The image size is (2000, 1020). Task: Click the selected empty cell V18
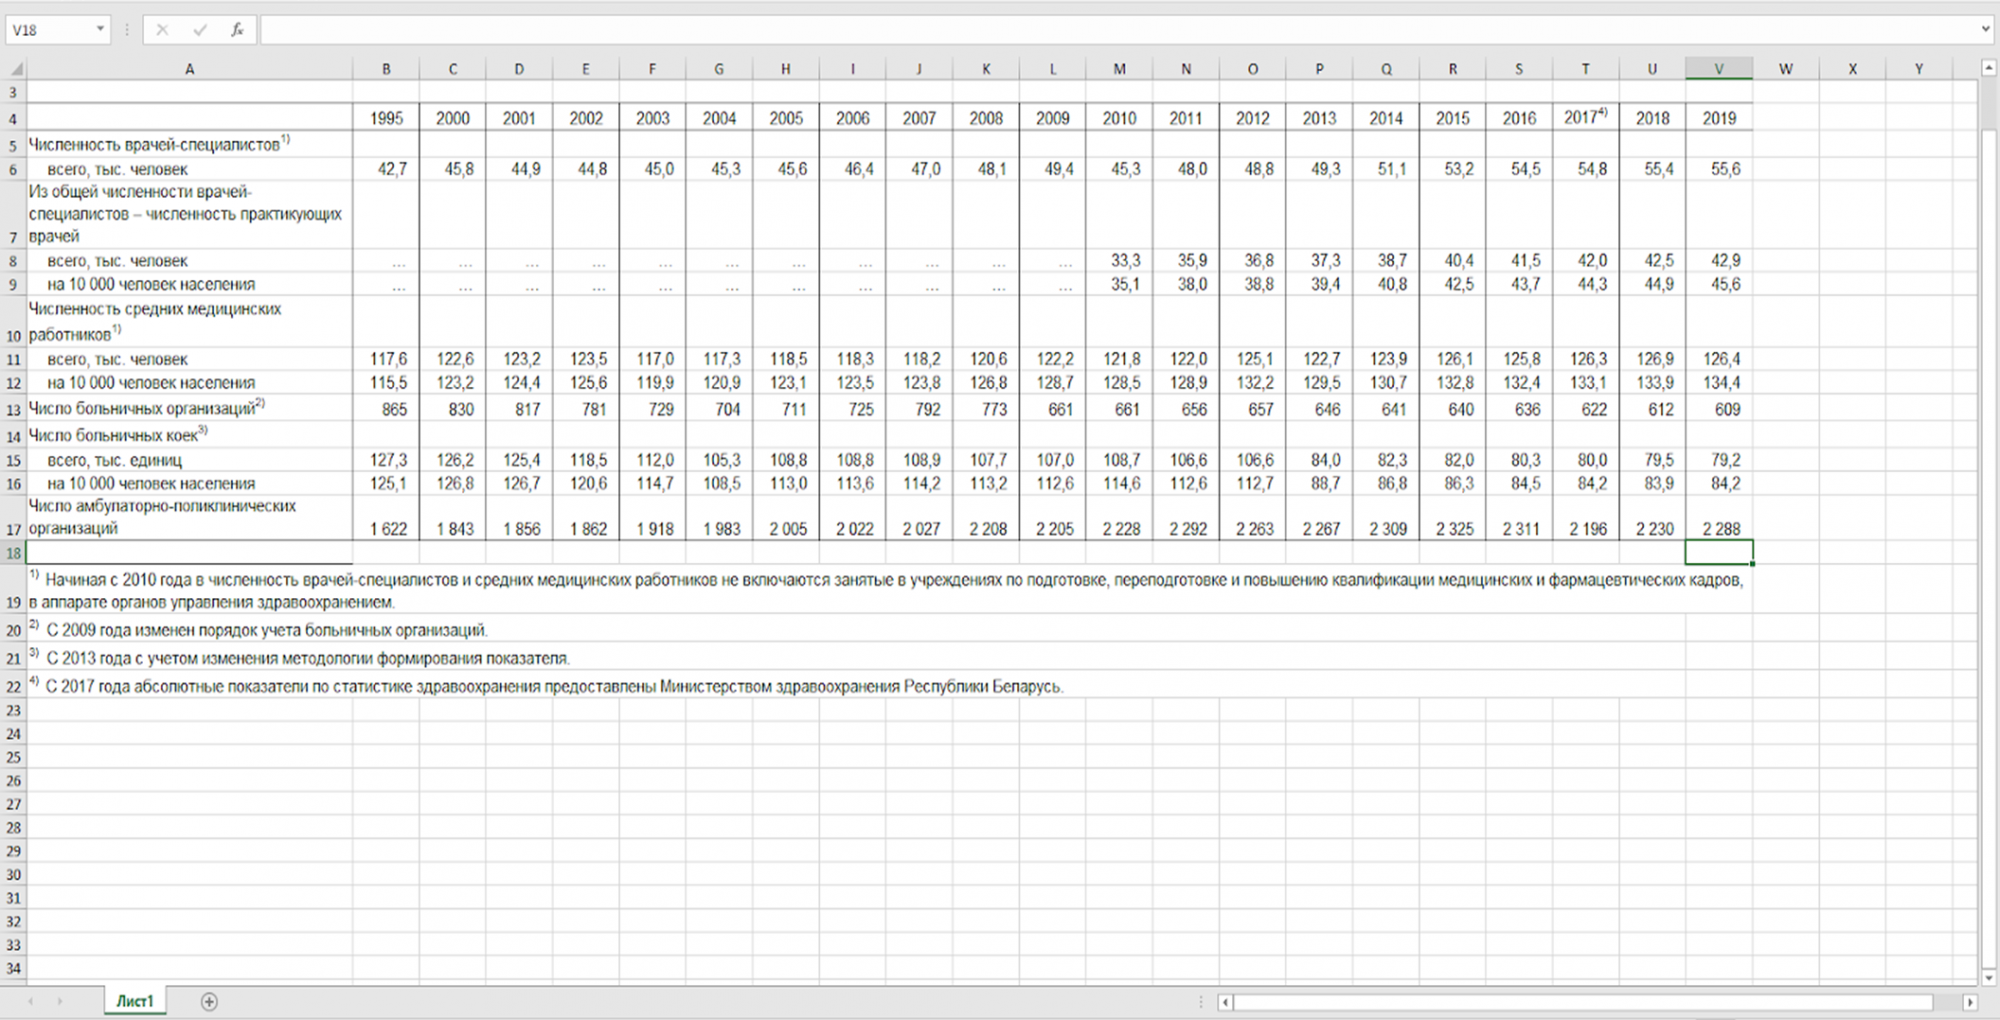(1719, 553)
